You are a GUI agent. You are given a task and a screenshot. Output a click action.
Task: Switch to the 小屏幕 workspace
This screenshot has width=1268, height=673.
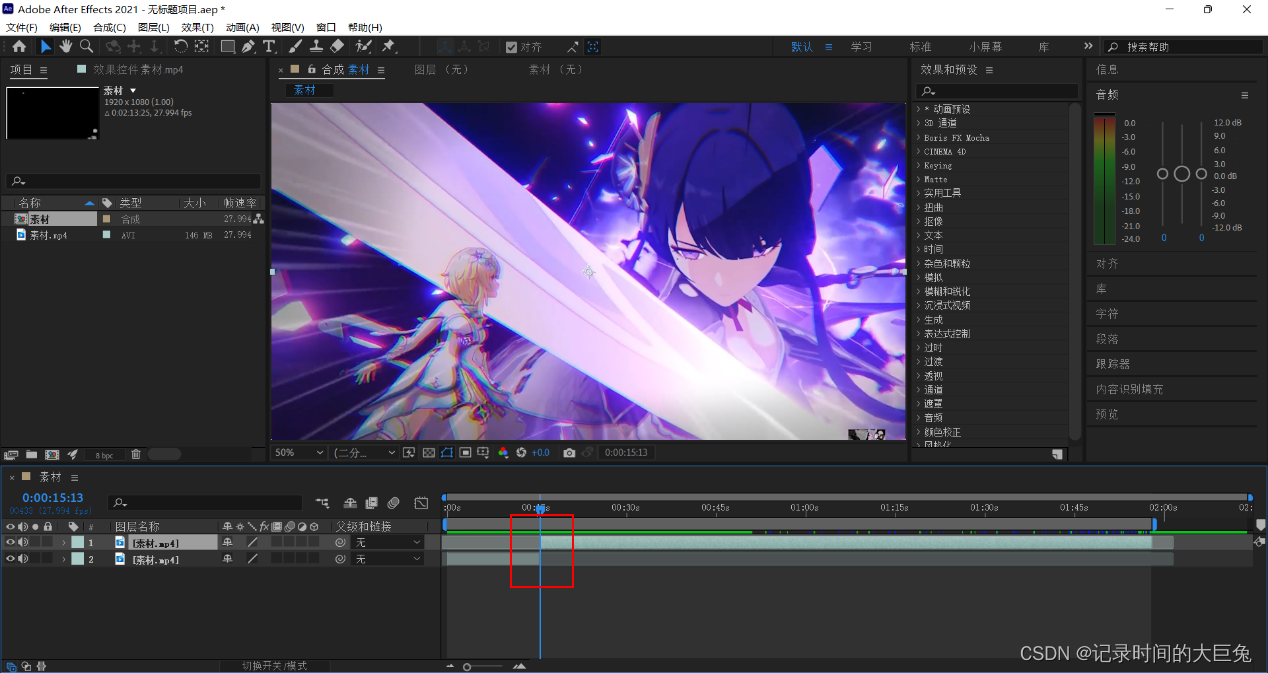click(x=985, y=47)
